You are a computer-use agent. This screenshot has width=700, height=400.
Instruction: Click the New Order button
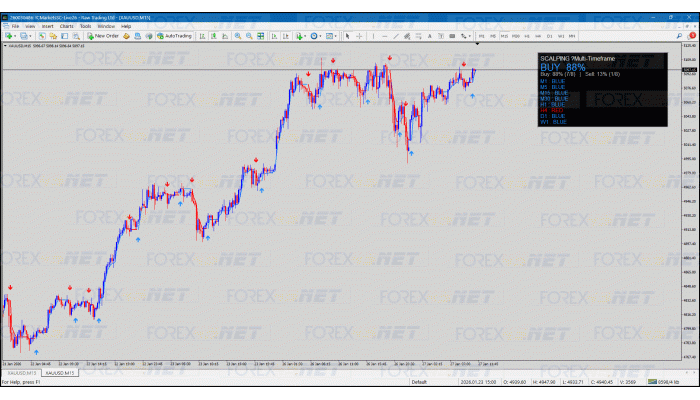point(103,36)
